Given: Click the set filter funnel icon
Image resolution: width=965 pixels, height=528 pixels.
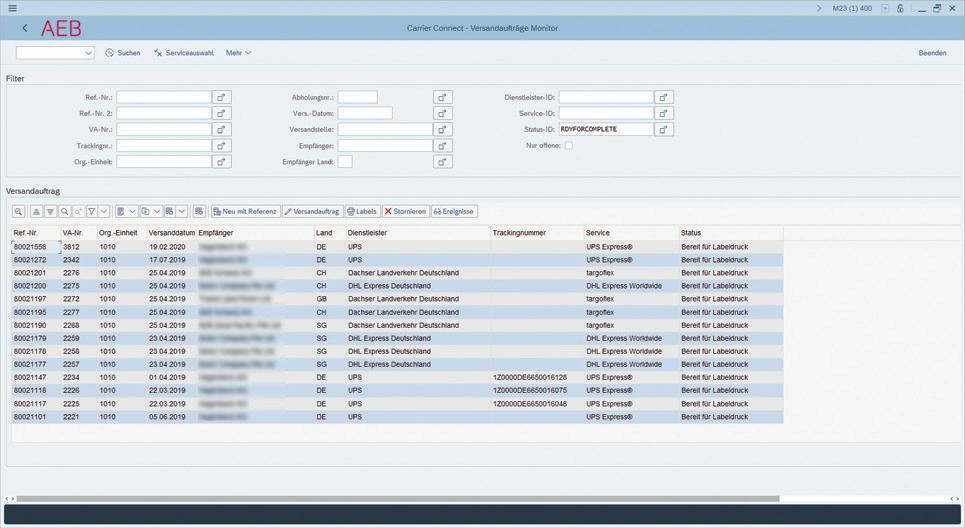Looking at the screenshot, I should (x=92, y=211).
